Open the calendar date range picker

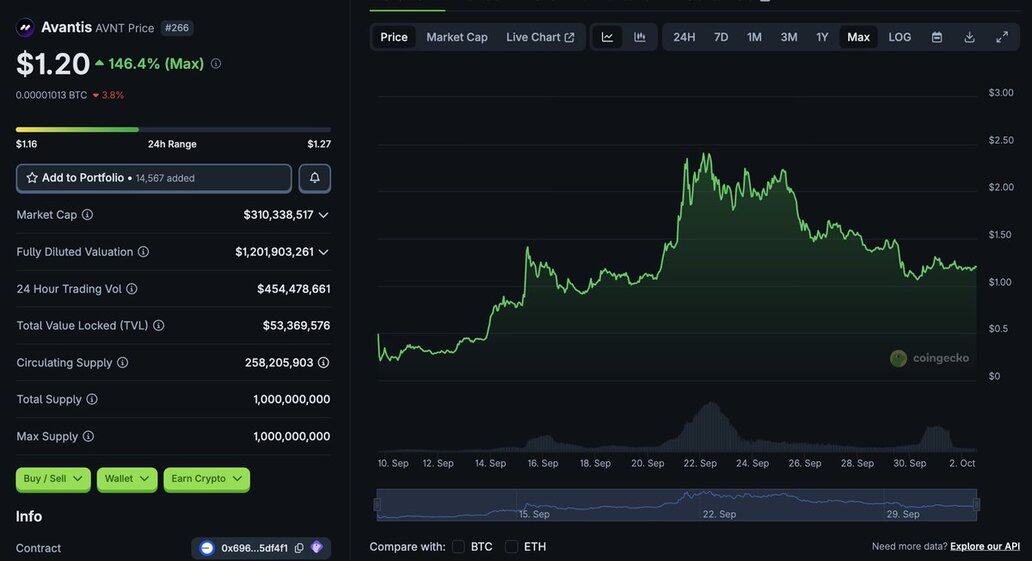pos(937,37)
